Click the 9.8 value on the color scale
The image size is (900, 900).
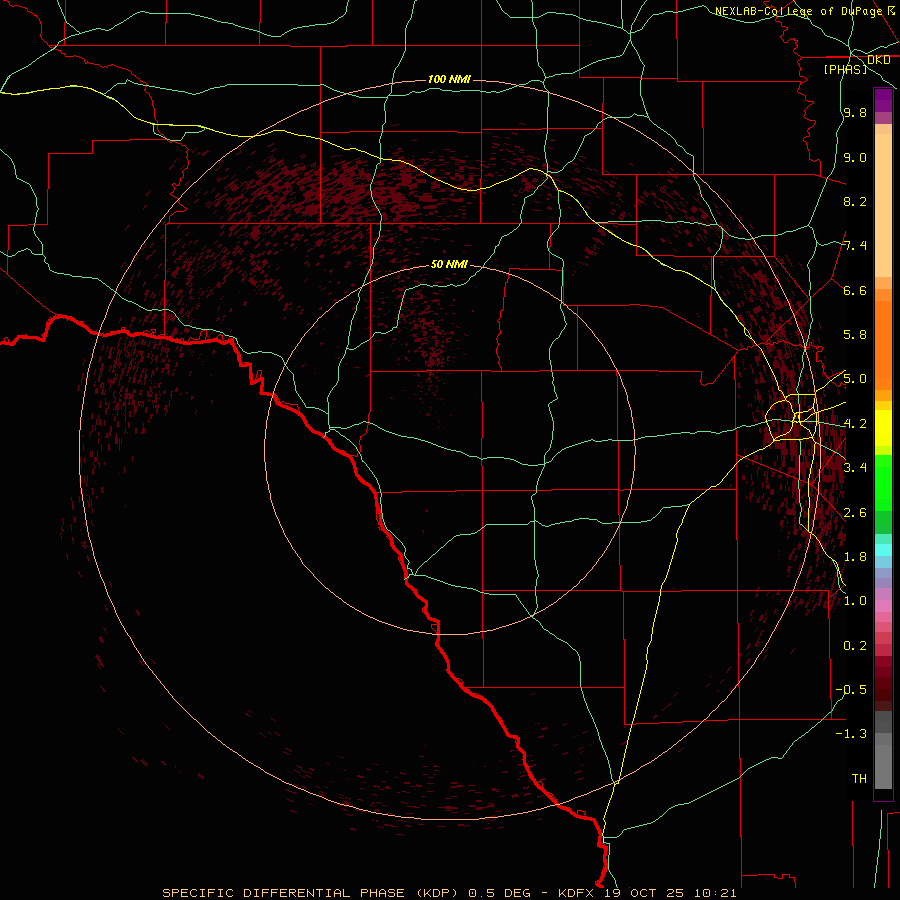coord(855,113)
